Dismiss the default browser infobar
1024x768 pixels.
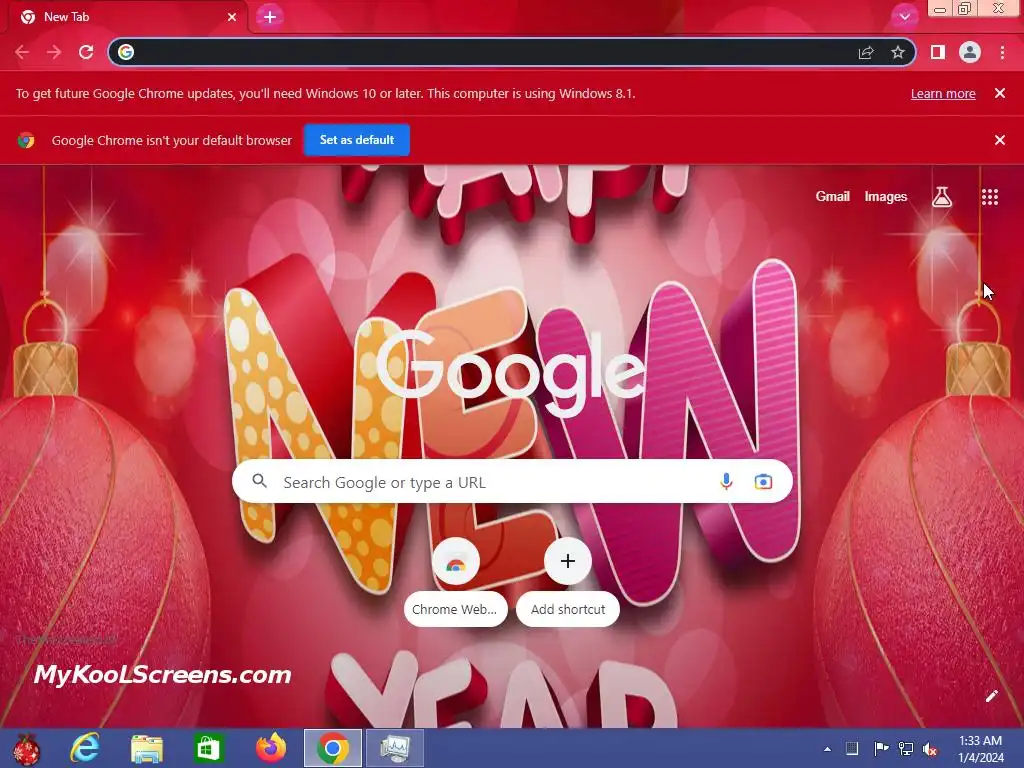[x=1000, y=140]
